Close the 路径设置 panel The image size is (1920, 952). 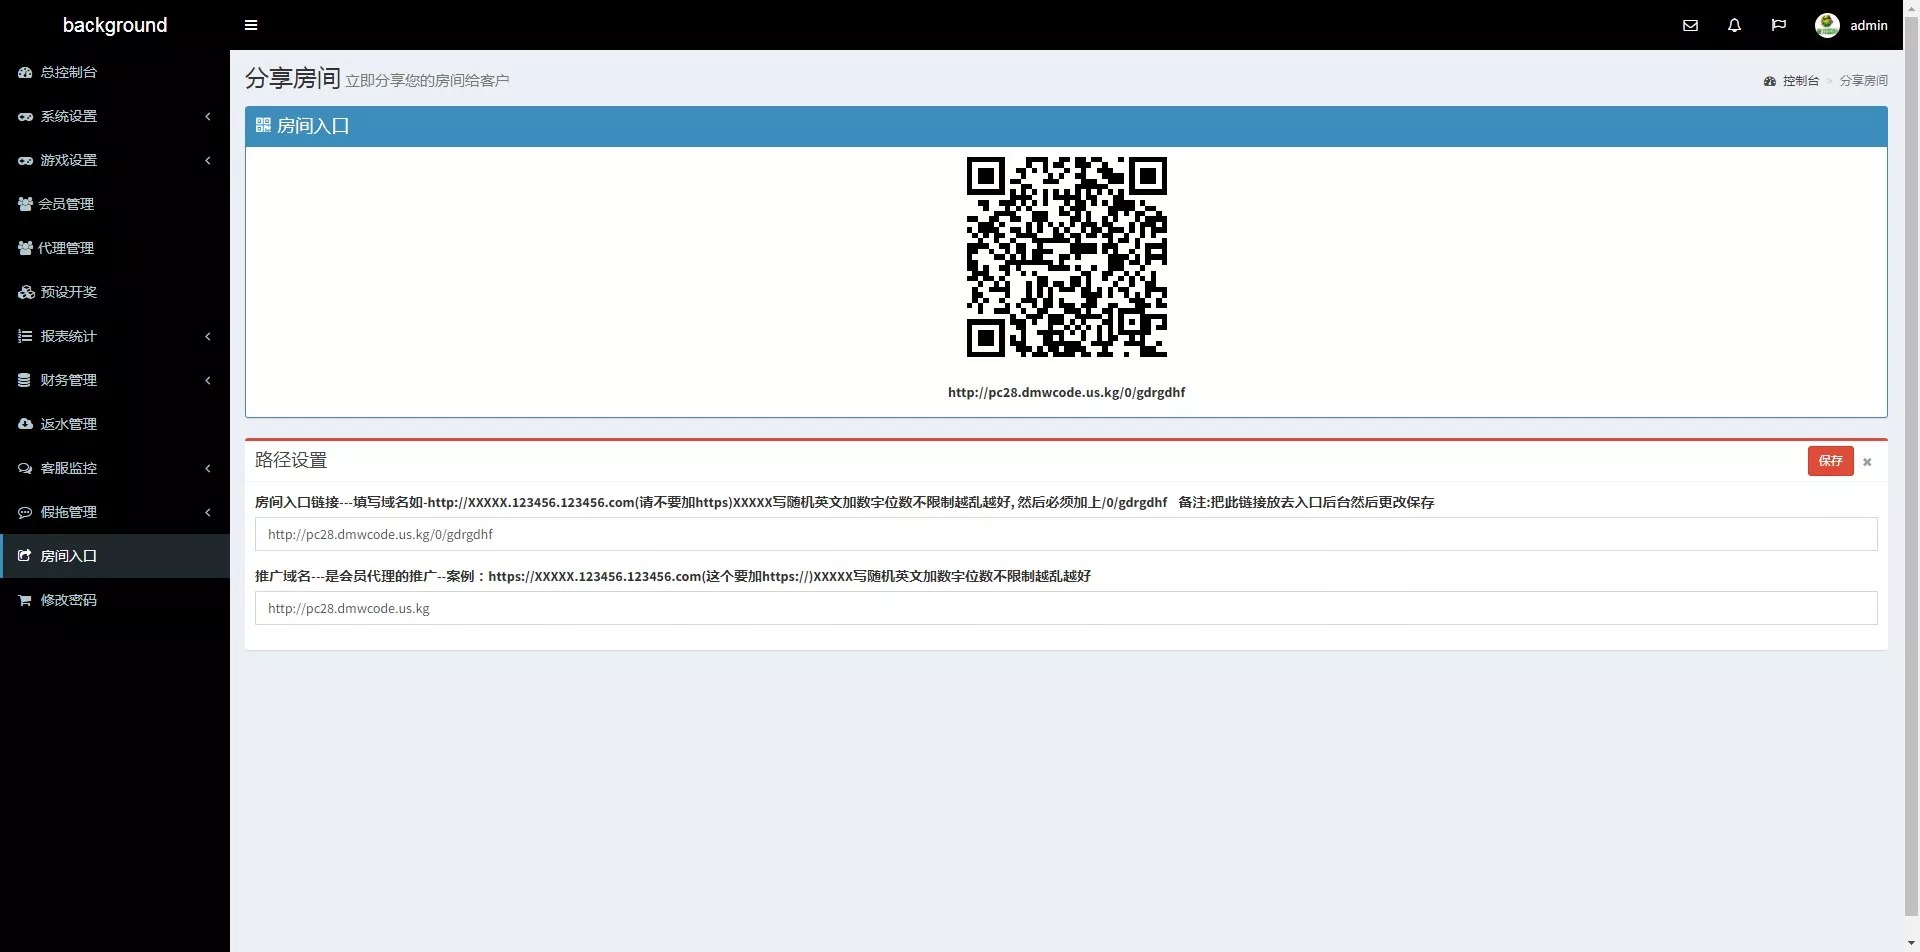click(1867, 462)
